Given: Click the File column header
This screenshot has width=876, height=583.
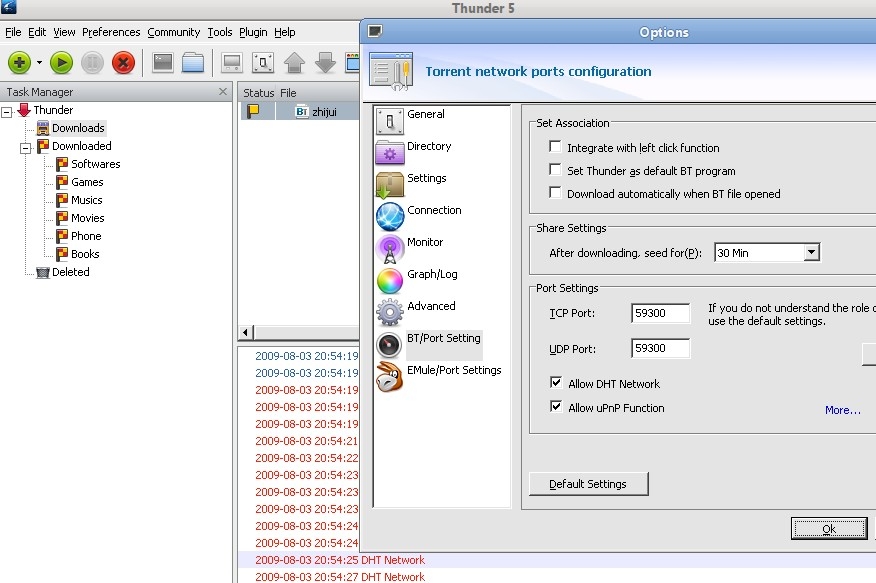Looking at the screenshot, I should pyautogui.click(x=288, y=93).
